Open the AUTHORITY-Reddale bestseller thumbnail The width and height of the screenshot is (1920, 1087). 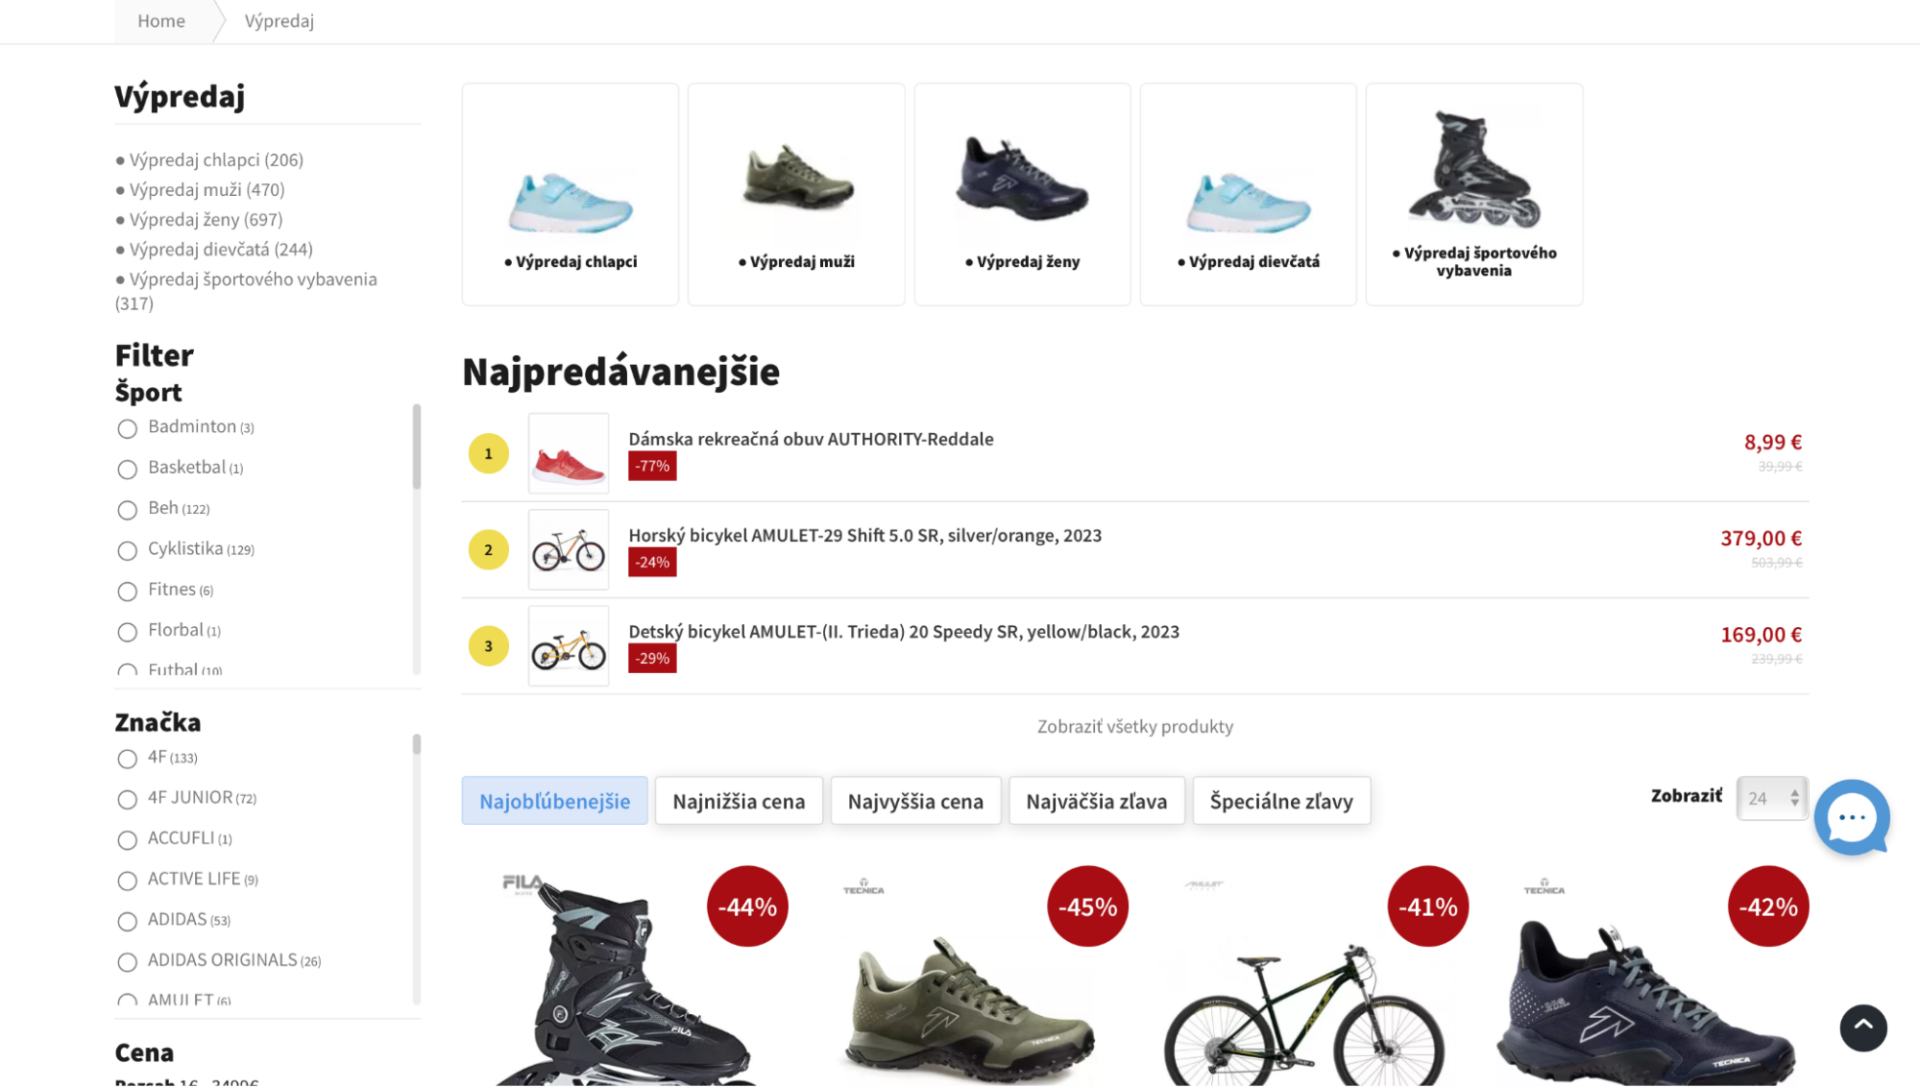pos(568,453)
